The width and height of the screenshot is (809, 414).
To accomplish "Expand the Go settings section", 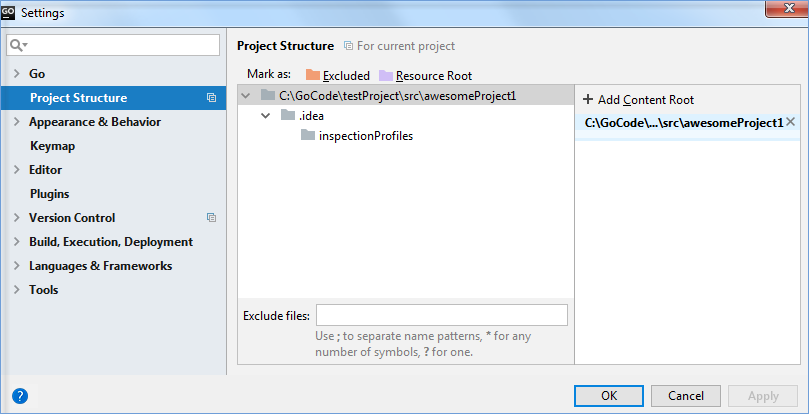I will 17,74.
